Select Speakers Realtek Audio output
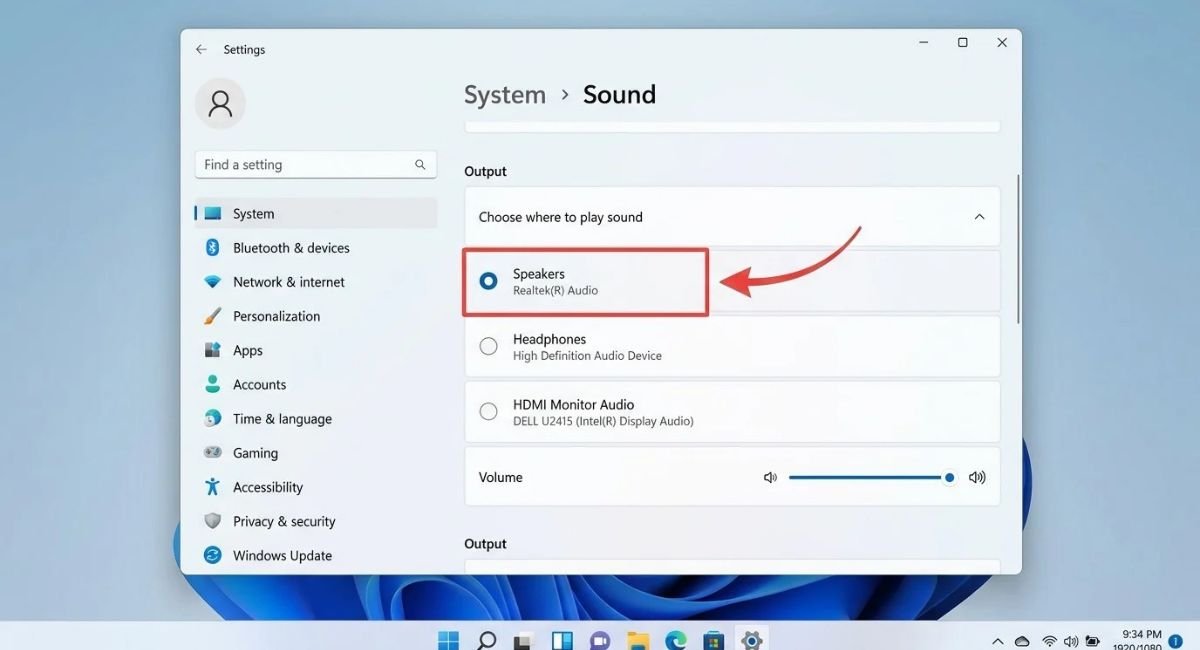 pos(732,282)
